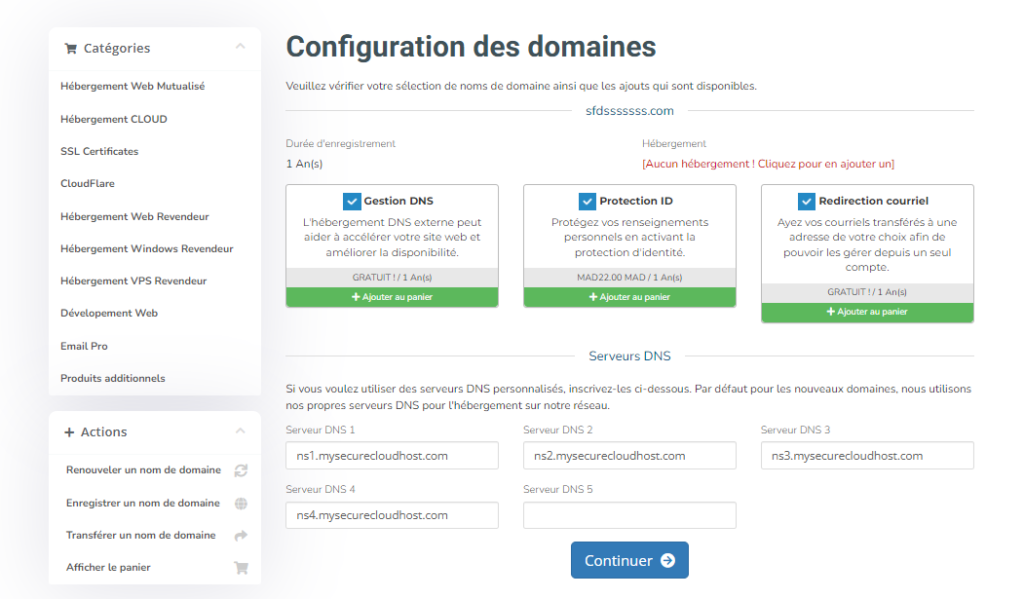Click the share arrow icon beside Transférer
This screenshot has height=599, width=1024.
click(240, 536)
